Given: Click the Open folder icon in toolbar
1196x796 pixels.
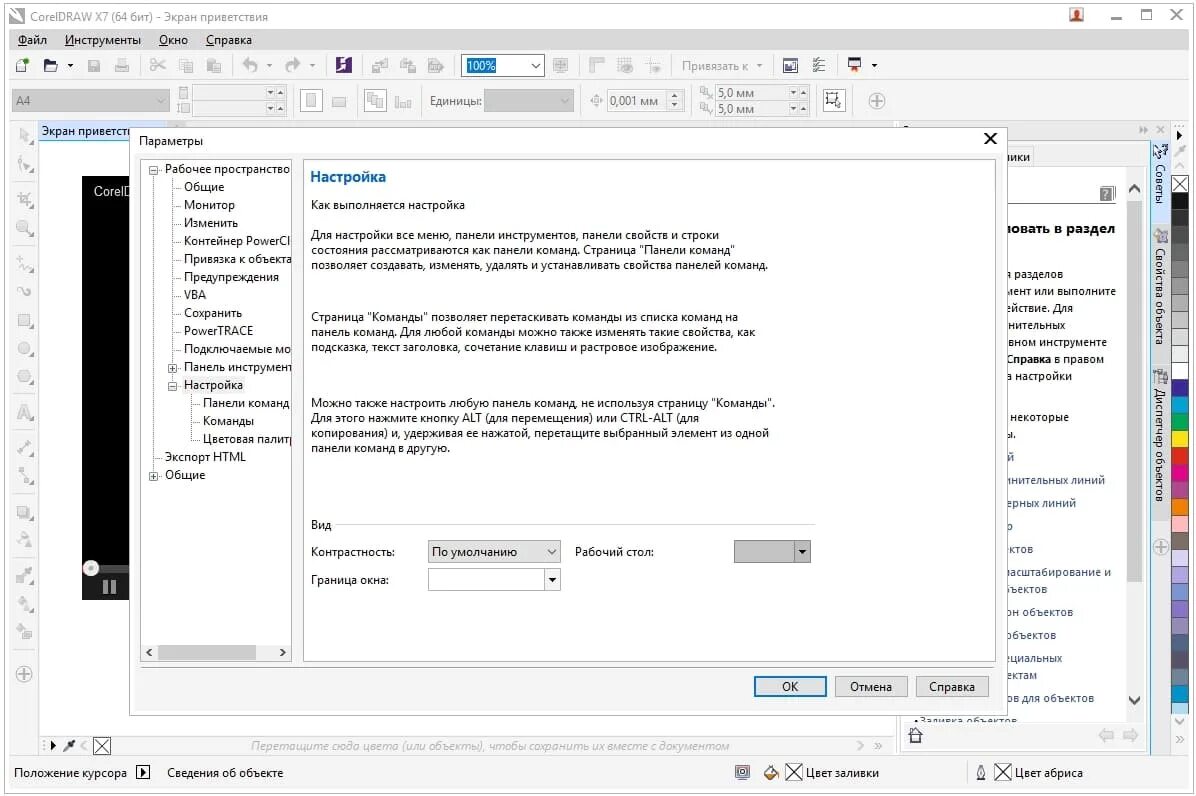Looking at the screenshot, I should (x=50, y=66).
